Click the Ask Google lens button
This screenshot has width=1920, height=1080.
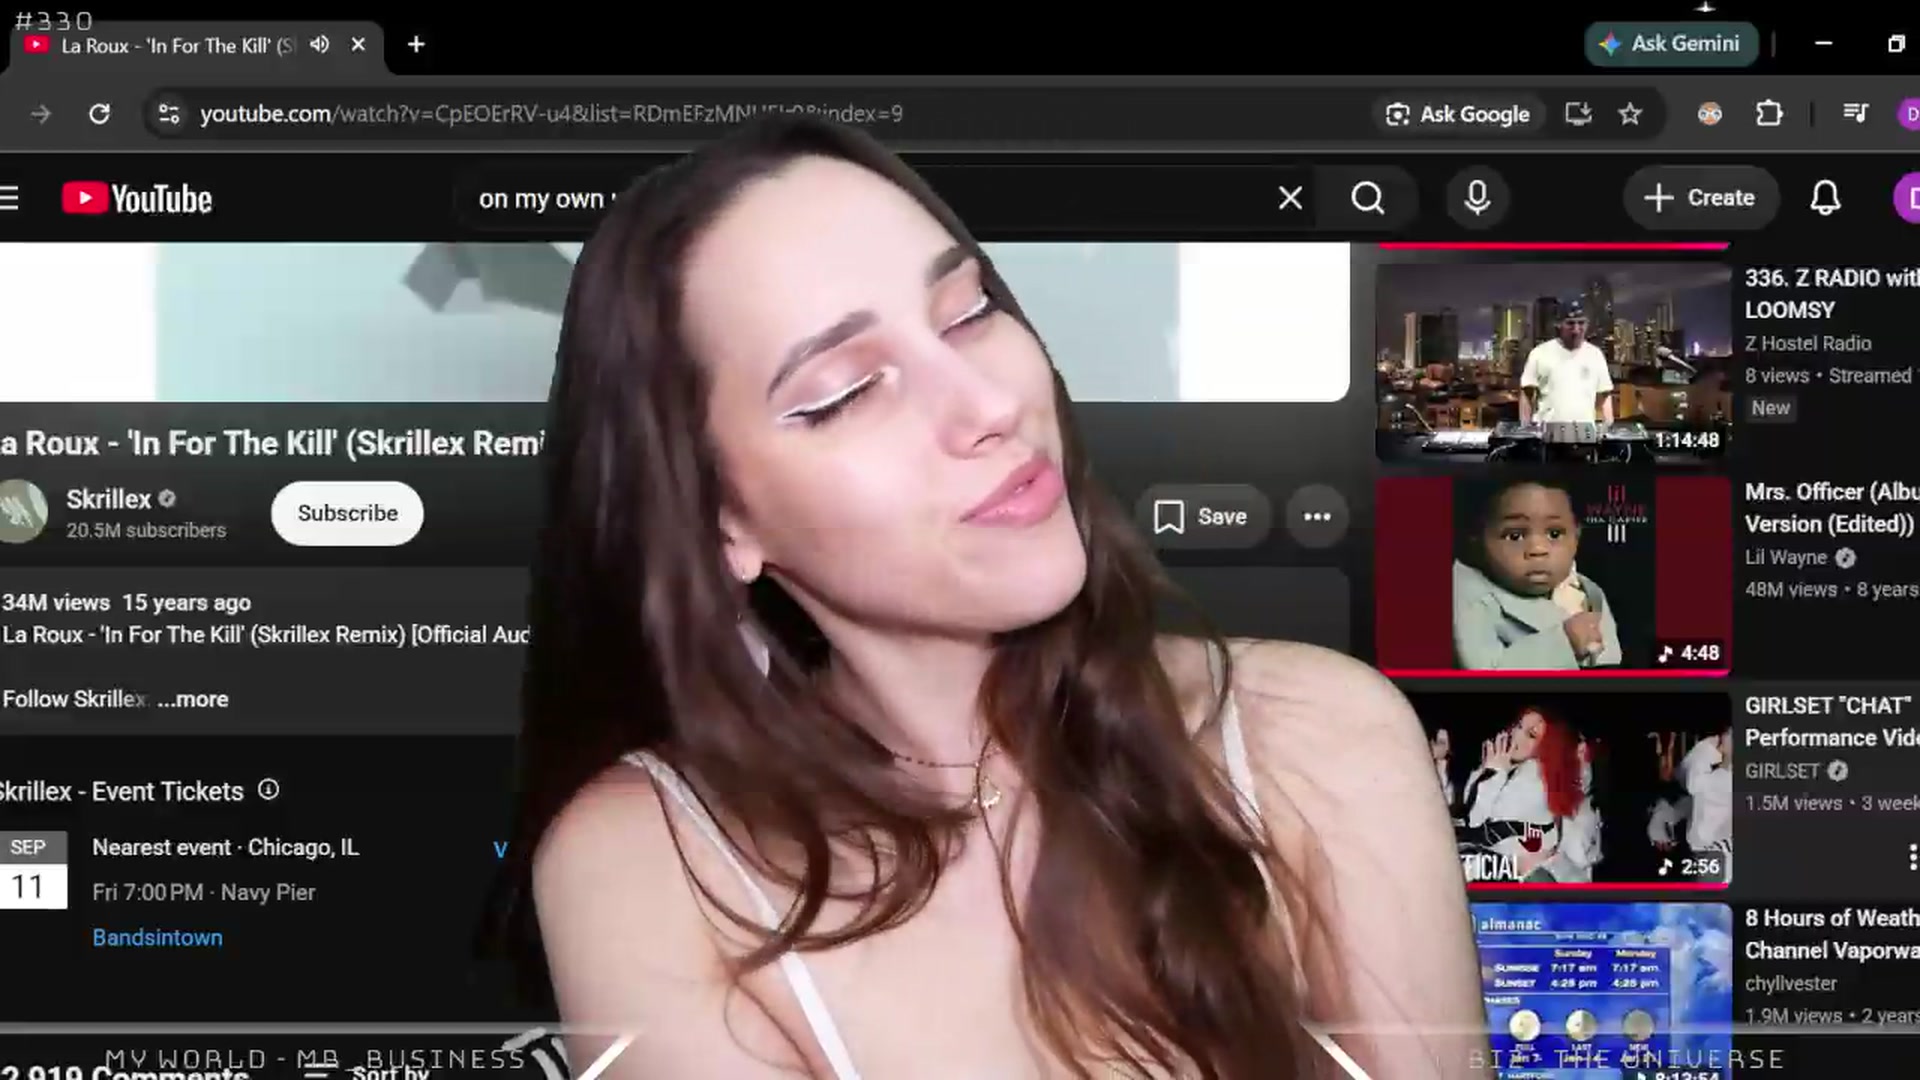pyautogui.click(x=1457, y=114)
